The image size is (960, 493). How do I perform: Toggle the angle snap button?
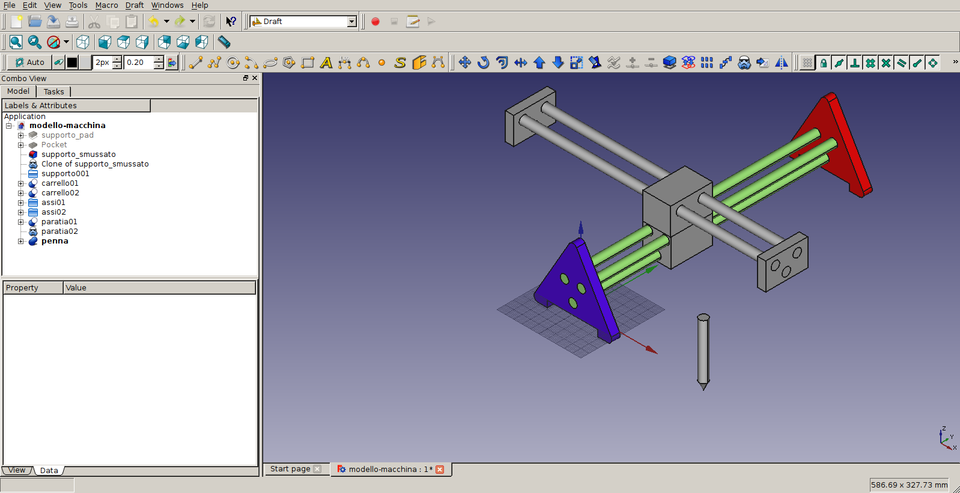[x=932, y=62]
